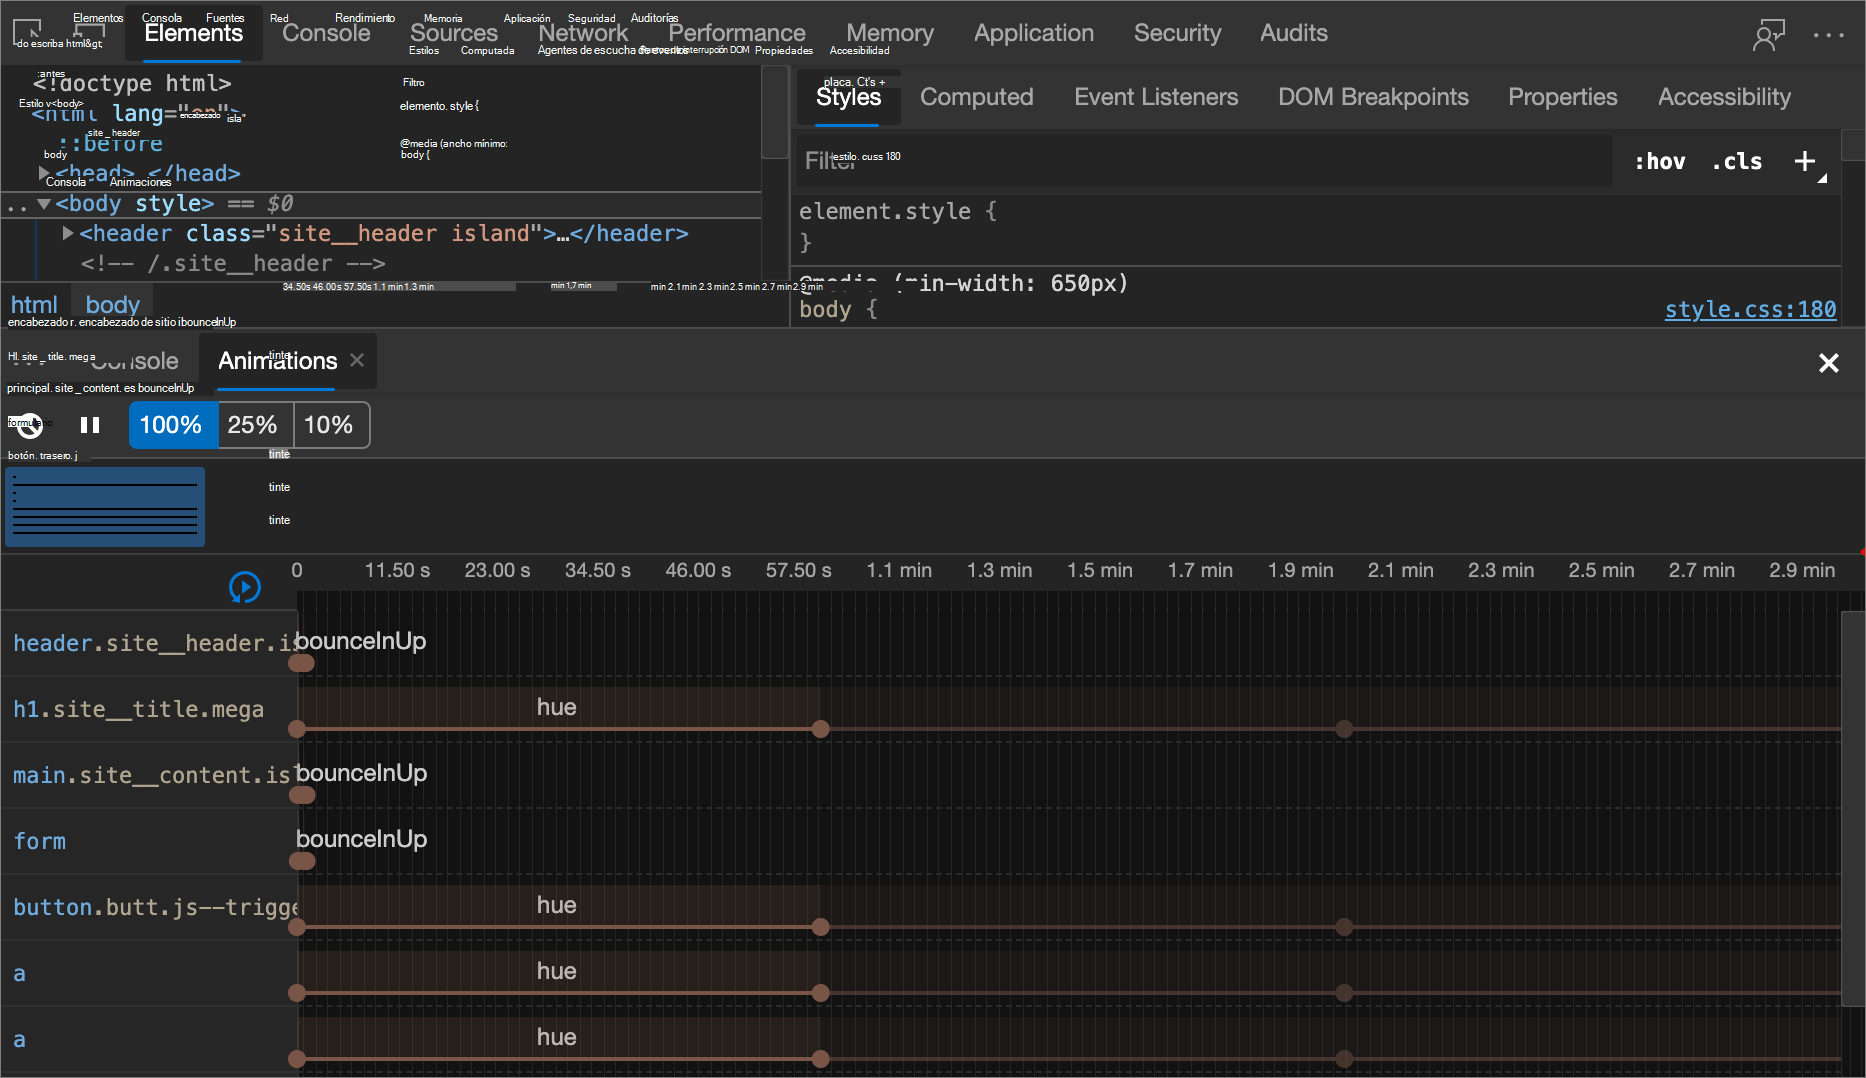This screenshot has width=1866, height=1078.
Task: Activate the inspect element picker icon
Action: [27, 32]
